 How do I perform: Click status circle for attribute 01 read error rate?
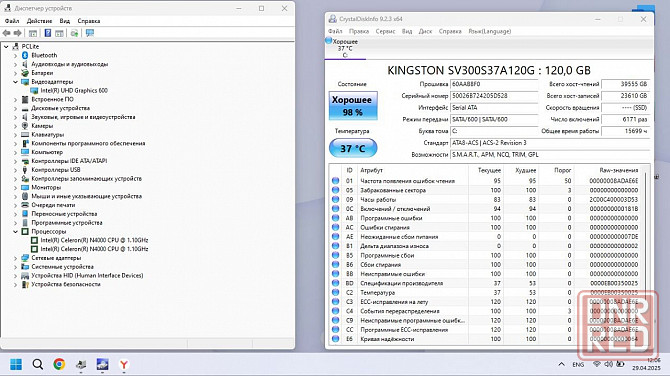tap(335, 181)
